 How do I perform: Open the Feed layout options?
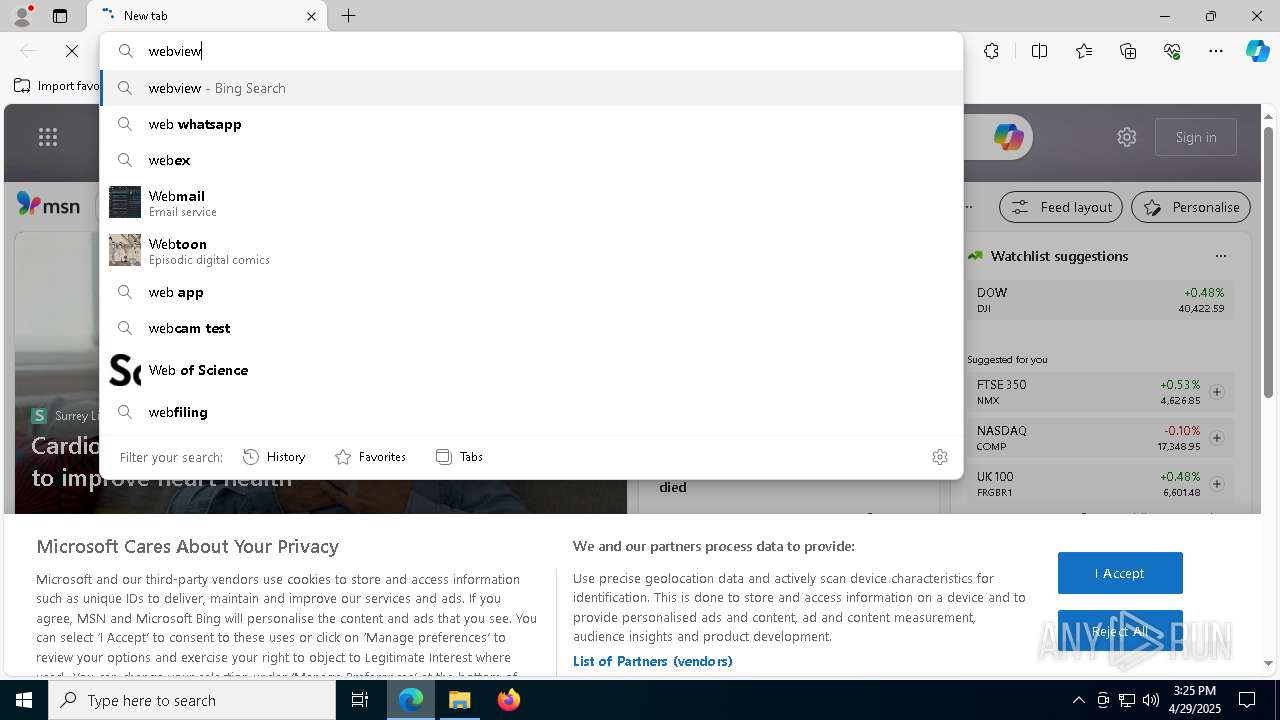[1062, 207]
